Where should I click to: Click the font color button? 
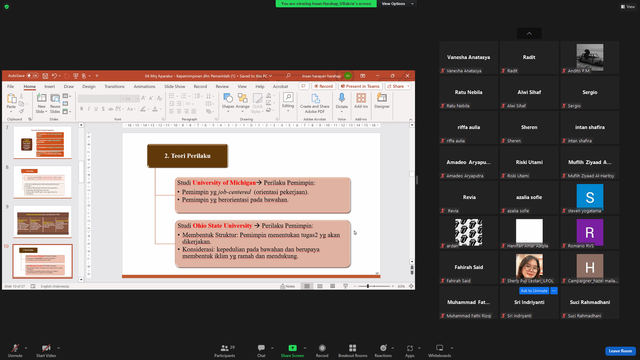coord(155,109)
